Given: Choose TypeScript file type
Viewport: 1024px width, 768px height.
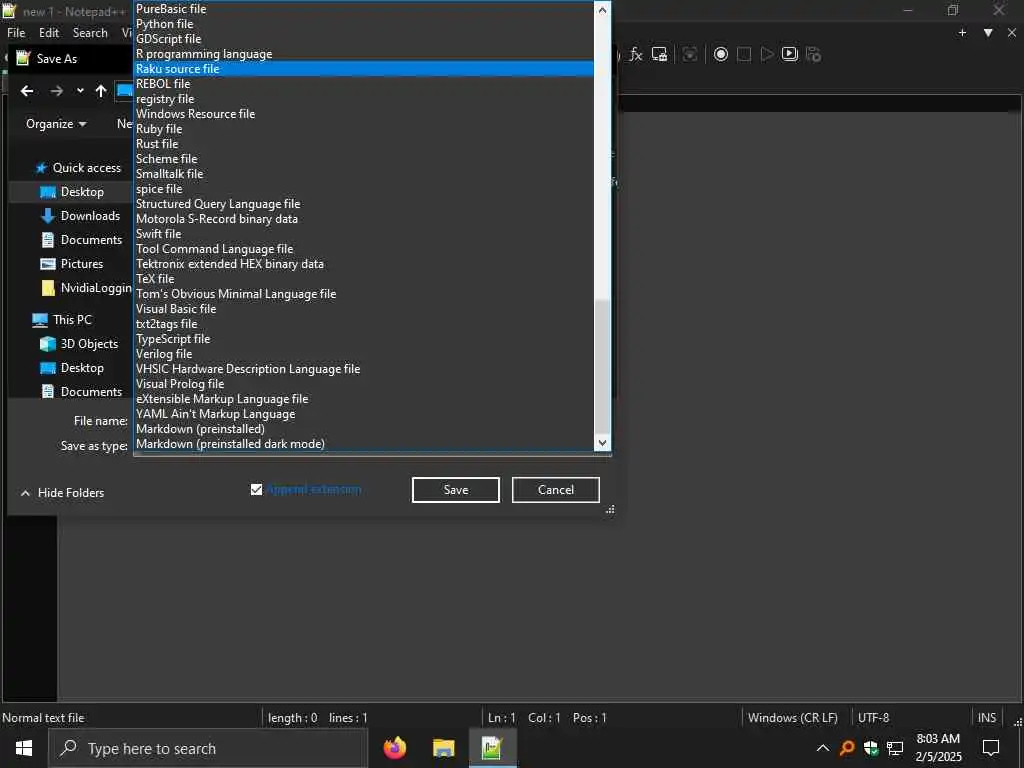Looking at the screenshot, I should tap(364, 339).
